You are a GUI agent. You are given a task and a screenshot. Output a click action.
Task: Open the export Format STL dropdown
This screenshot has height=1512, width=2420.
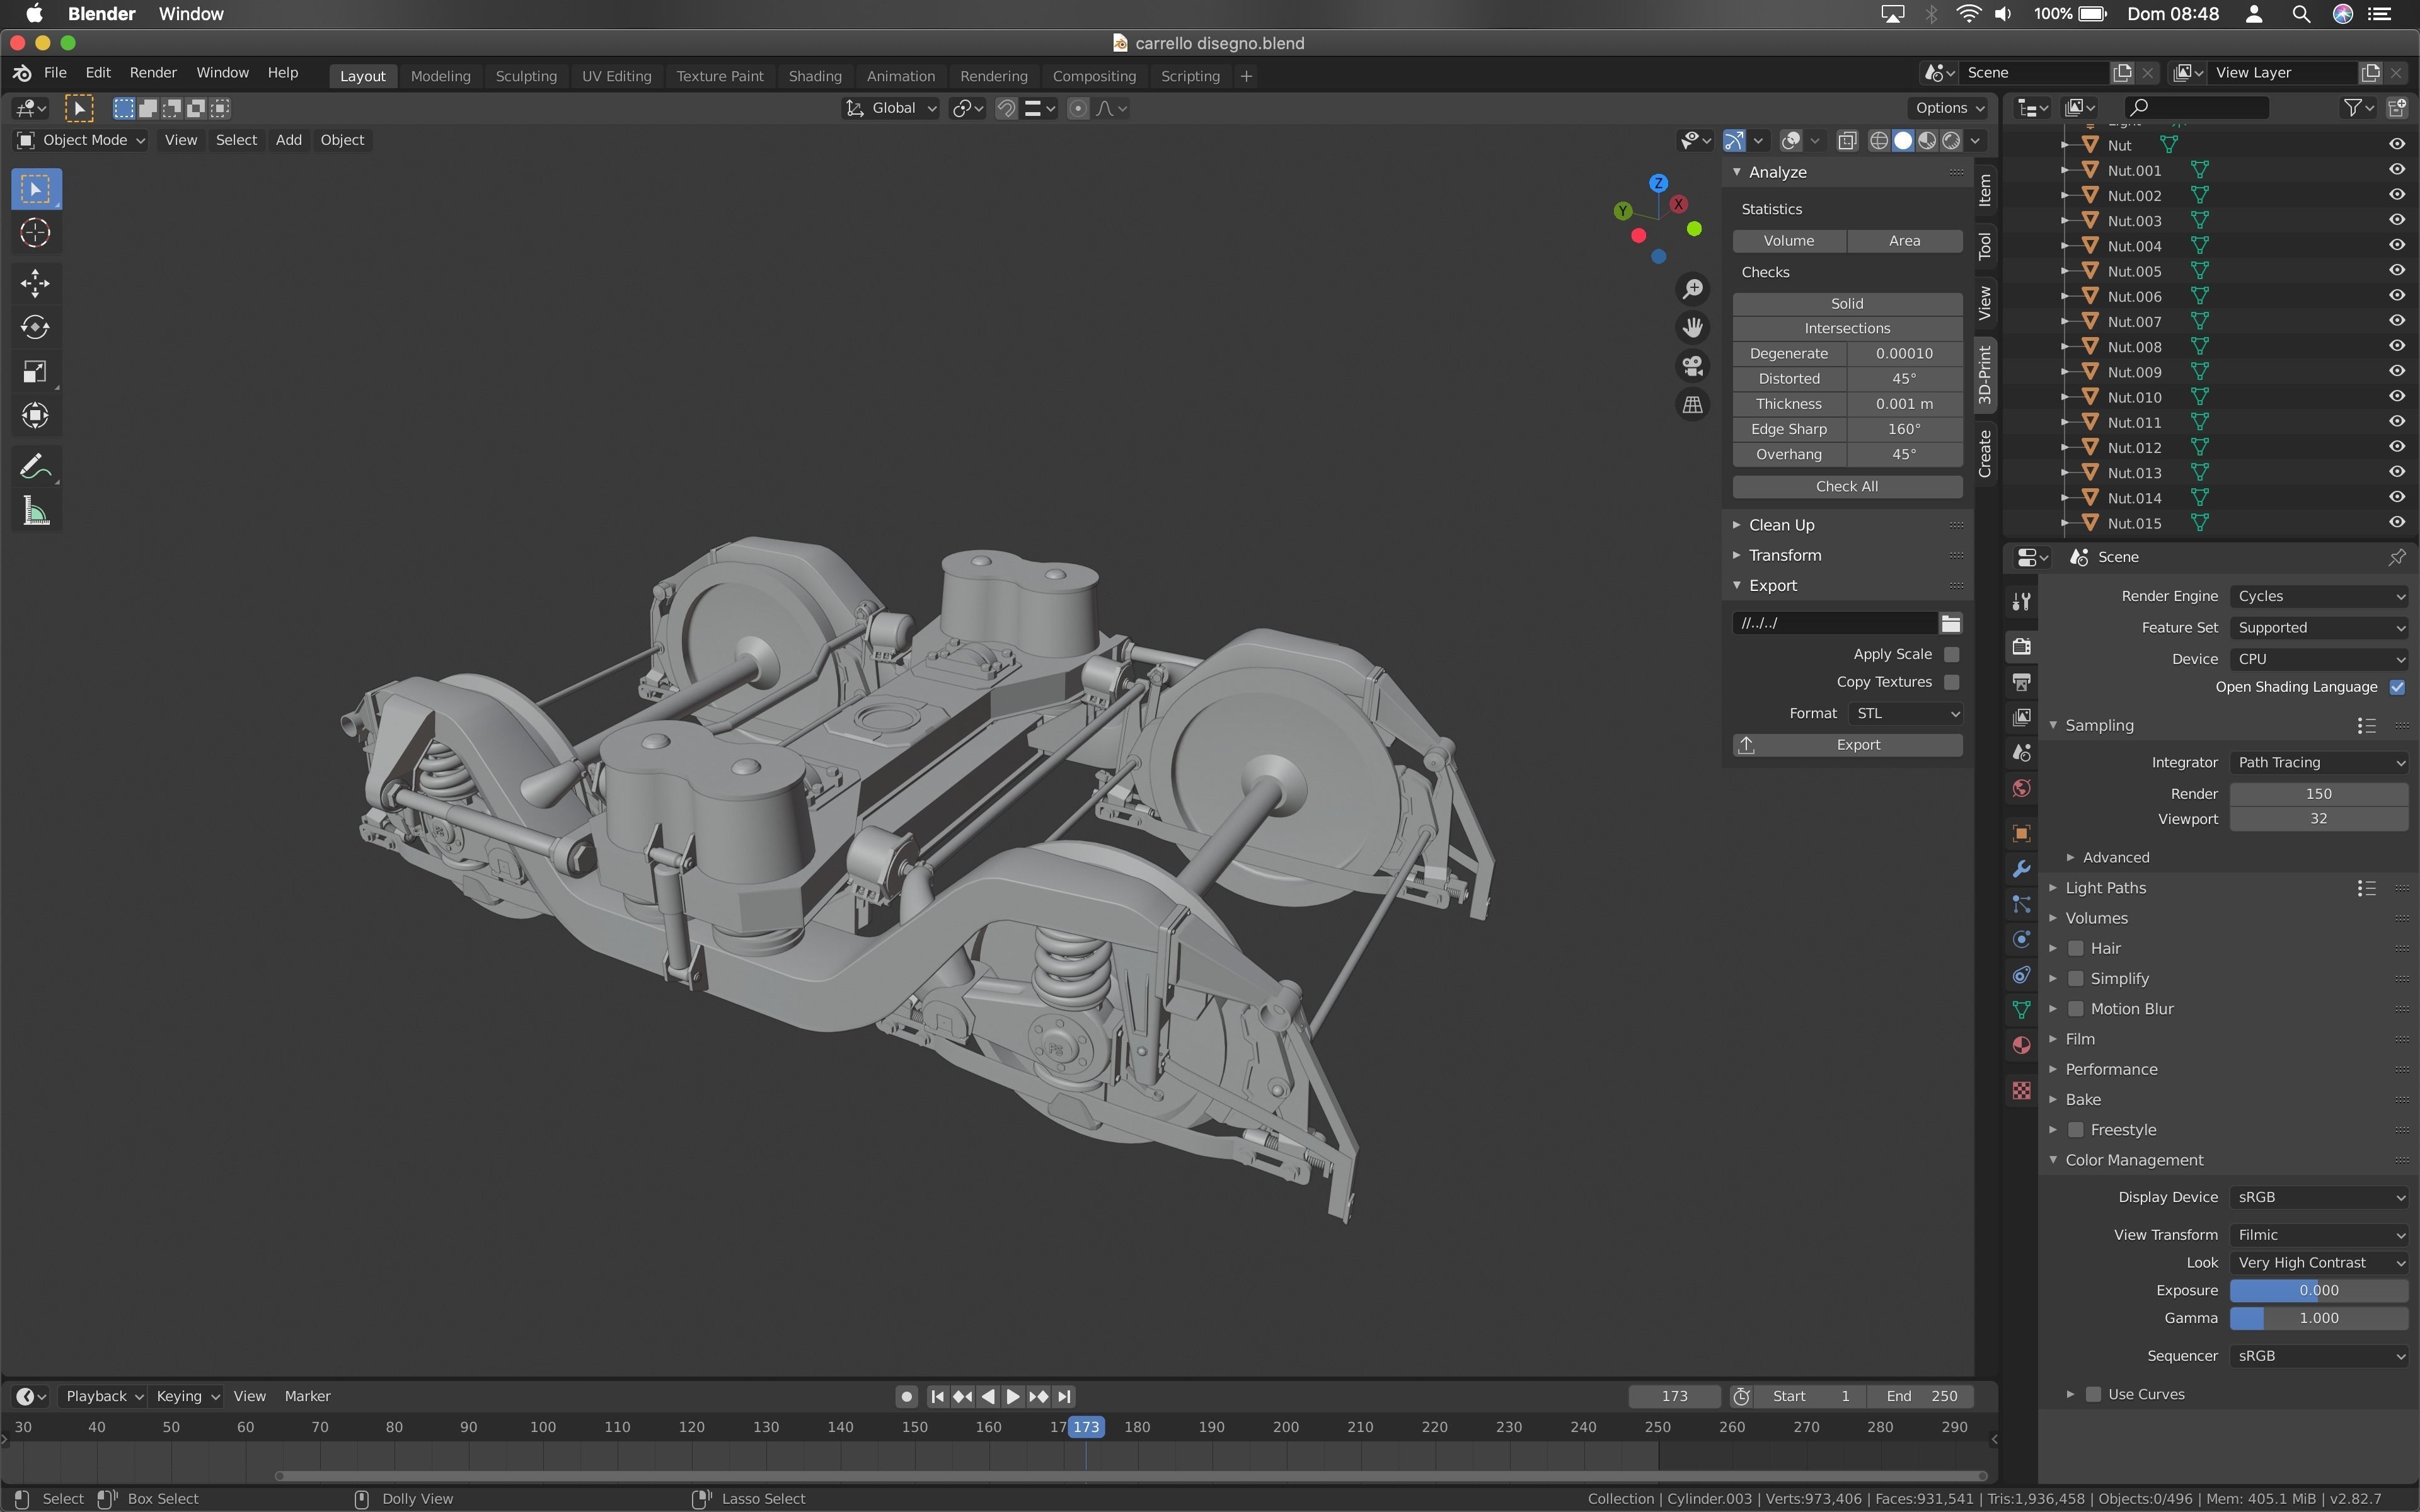1905,713
